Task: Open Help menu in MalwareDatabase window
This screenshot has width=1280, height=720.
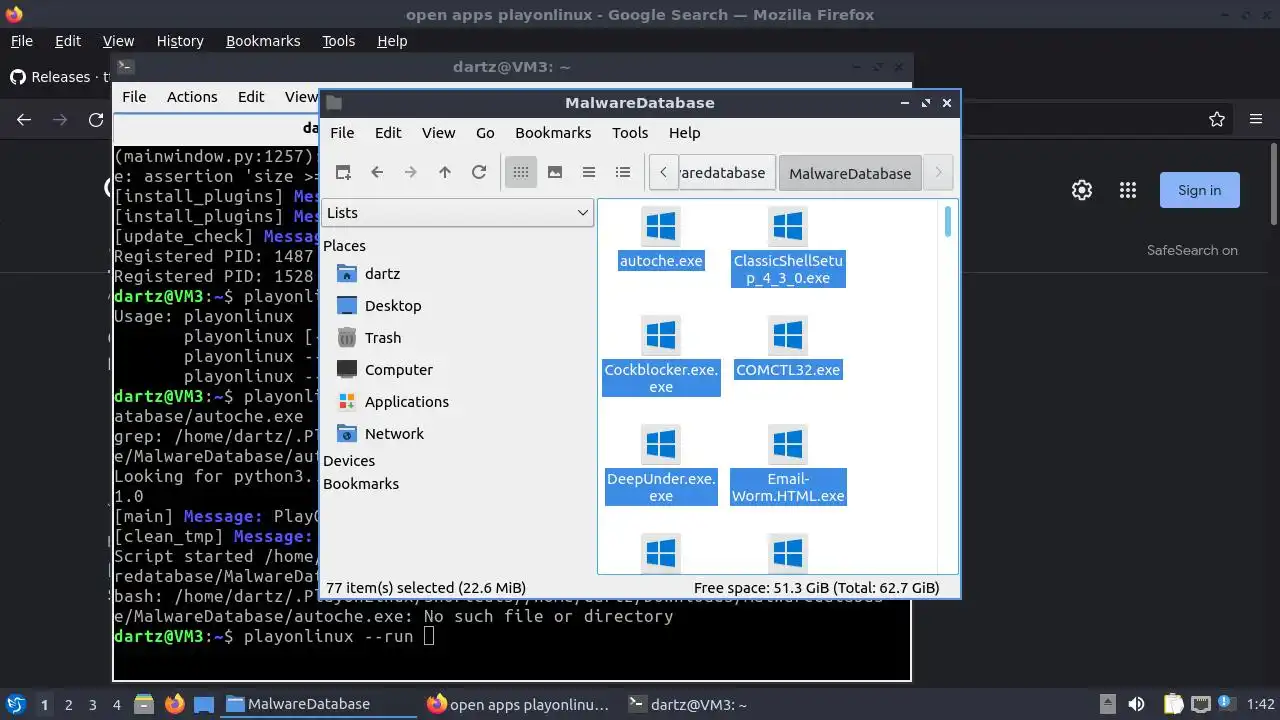Action: pyautogui.click(x=684, y=132)
